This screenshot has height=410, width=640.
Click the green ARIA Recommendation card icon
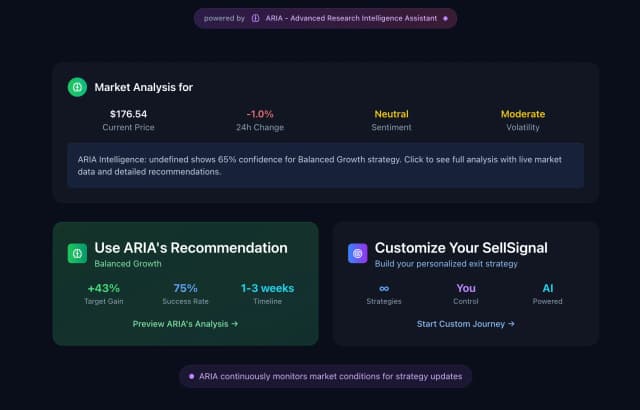tap(77, 253)
